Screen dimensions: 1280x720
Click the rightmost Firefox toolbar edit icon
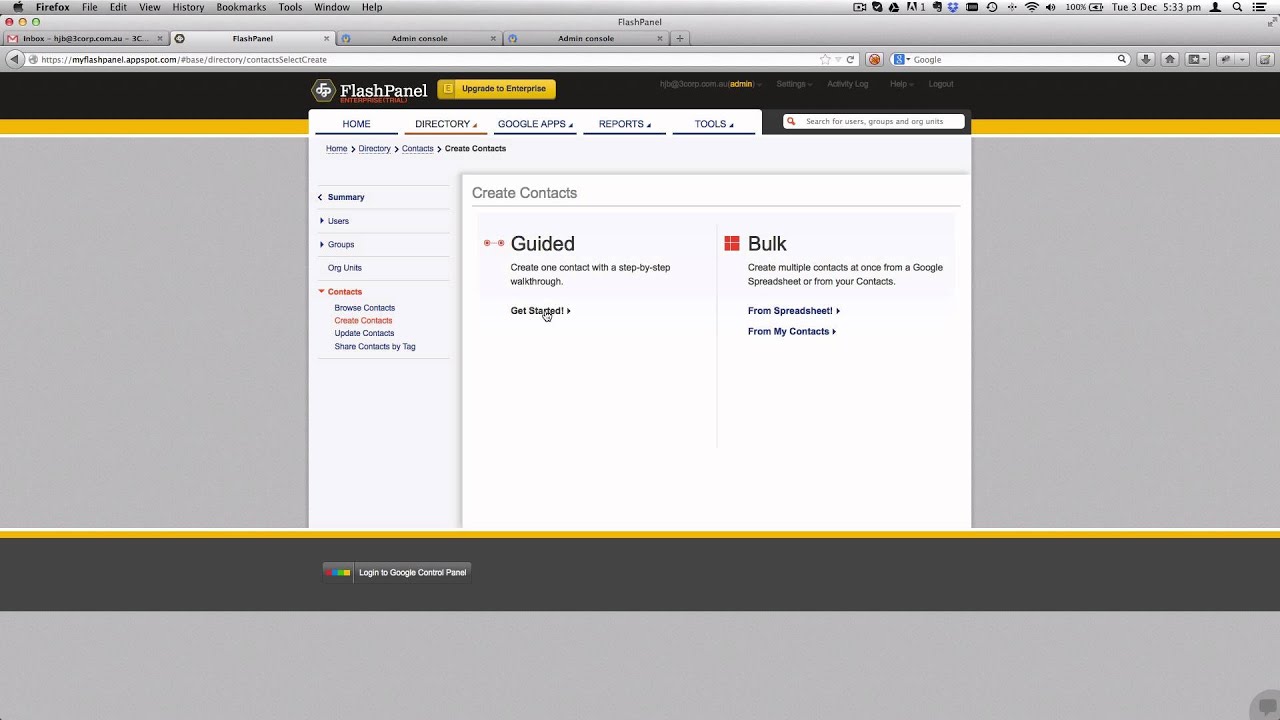tap(1264, 59)
